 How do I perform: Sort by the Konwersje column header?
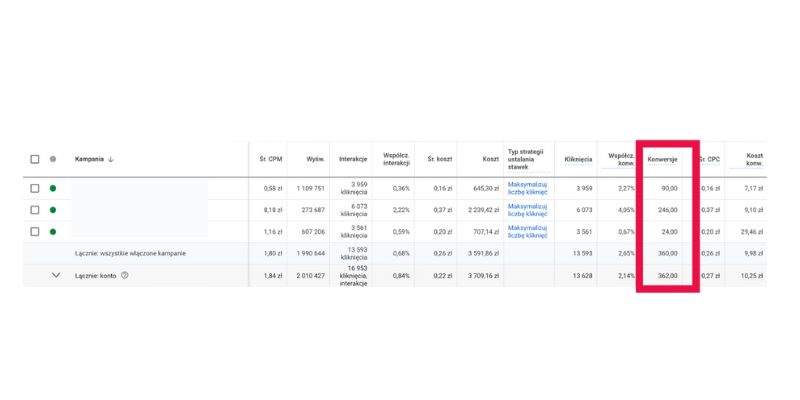663,159
